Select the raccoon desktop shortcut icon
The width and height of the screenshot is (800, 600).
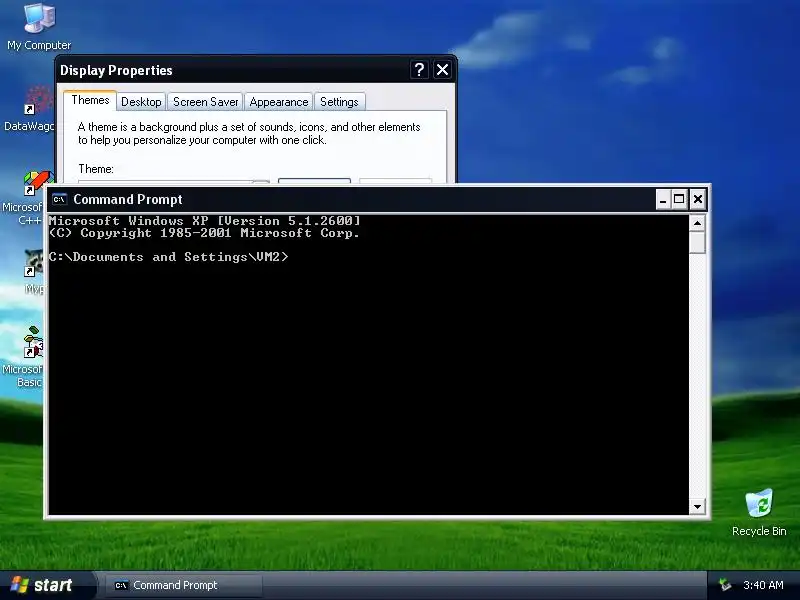coord(34,263)
